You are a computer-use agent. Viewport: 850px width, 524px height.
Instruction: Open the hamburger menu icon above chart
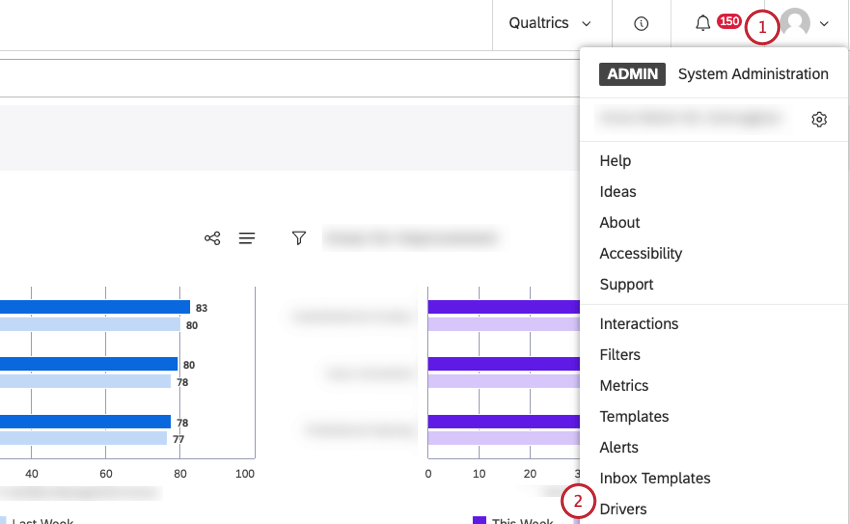pos(247,238)
